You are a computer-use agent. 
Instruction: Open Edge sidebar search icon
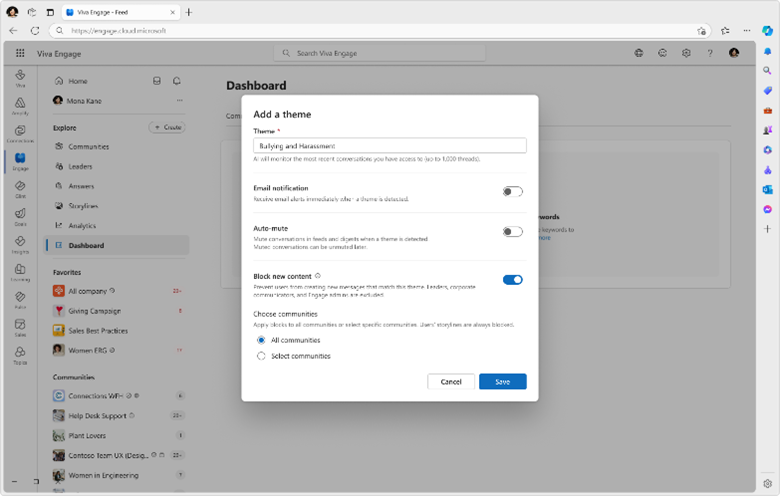(767, 71)
